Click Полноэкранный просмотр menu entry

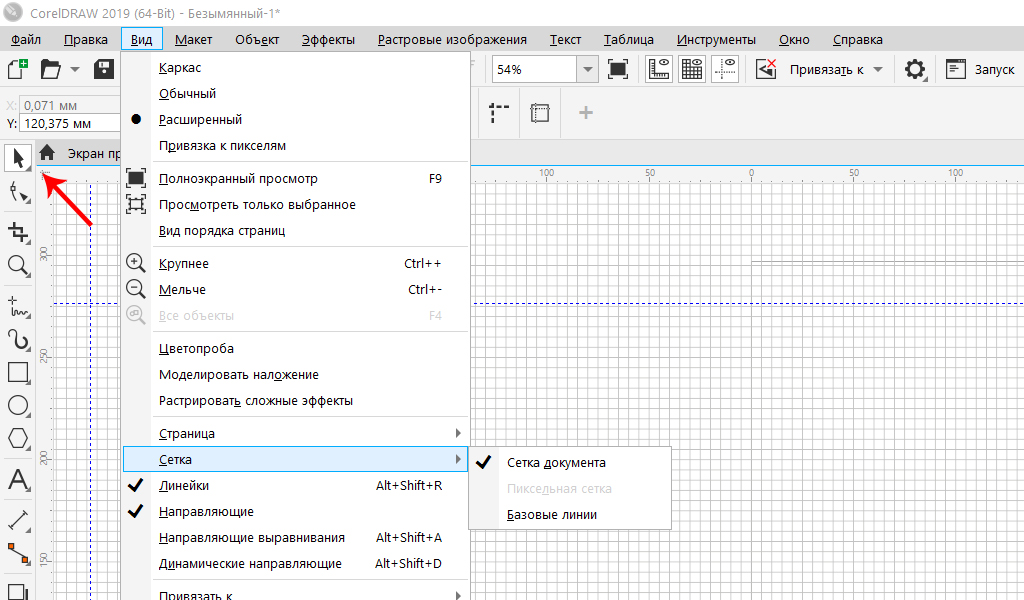tap(238, 179)
